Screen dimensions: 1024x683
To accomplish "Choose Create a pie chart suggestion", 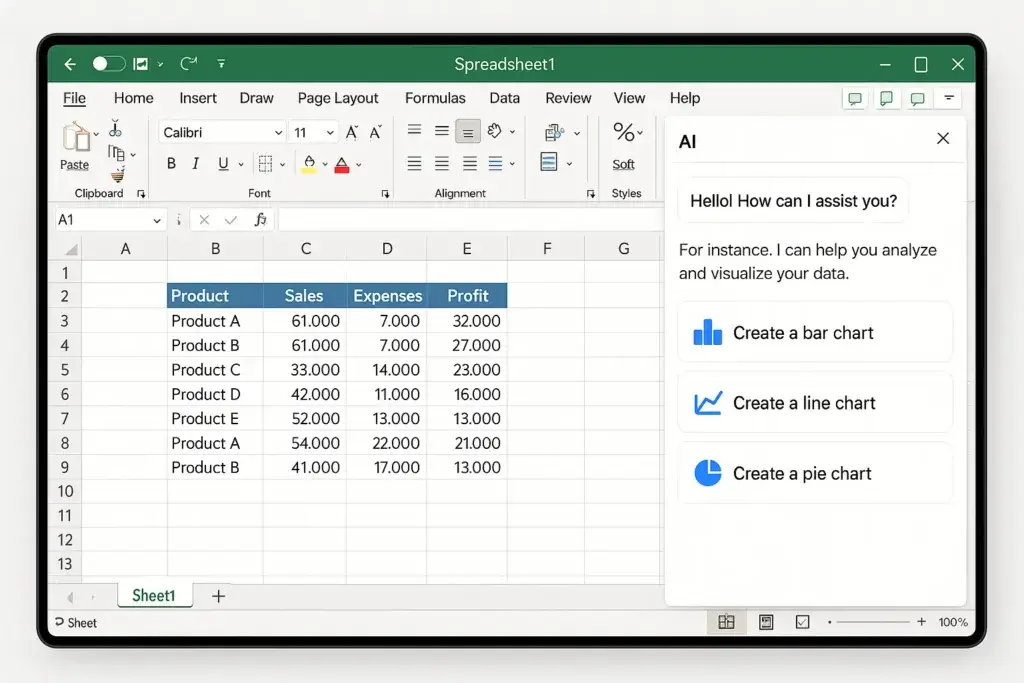I will tap(814, 473).
